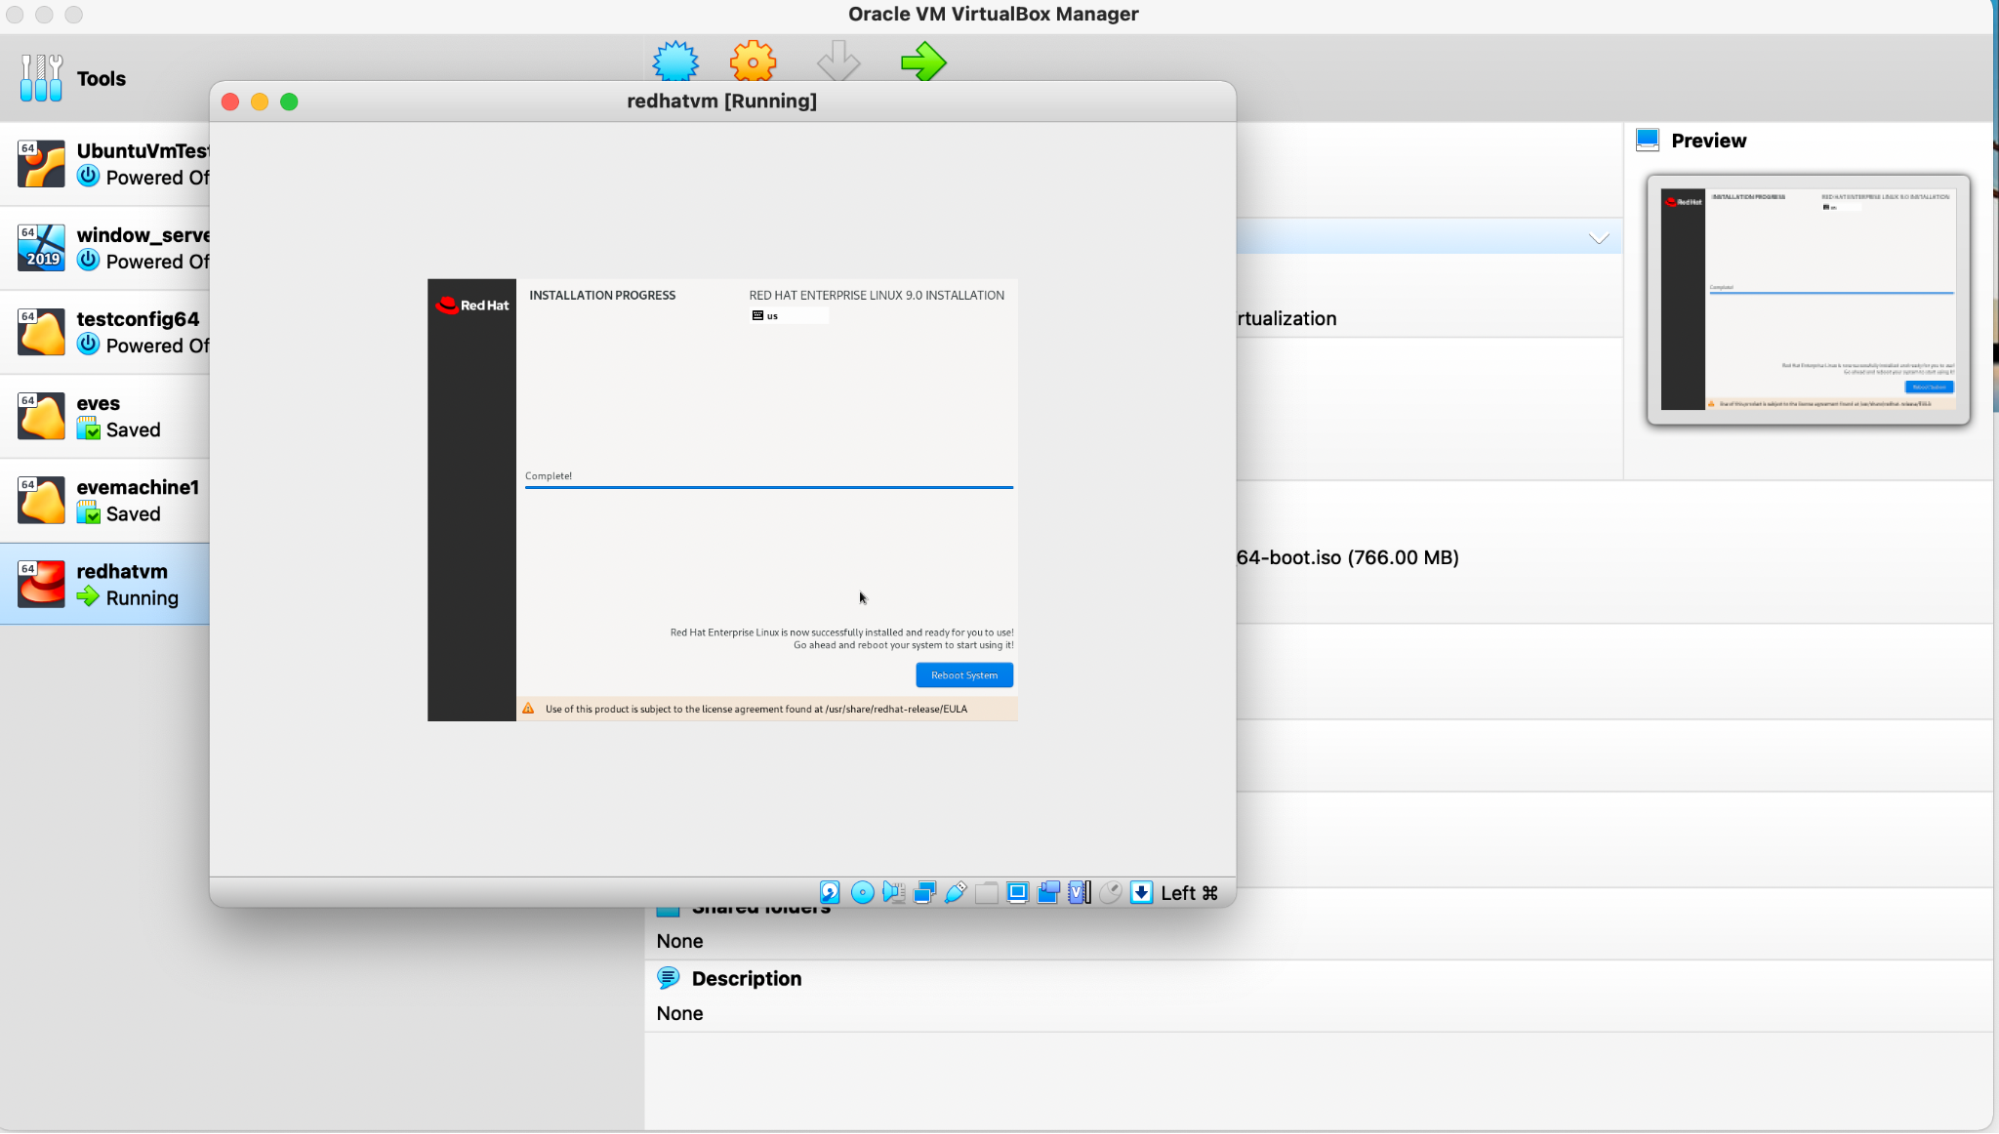Click the New VM starburst icon in the Manager toolbar
The image size is (1999, 1134).
point(676,61)
